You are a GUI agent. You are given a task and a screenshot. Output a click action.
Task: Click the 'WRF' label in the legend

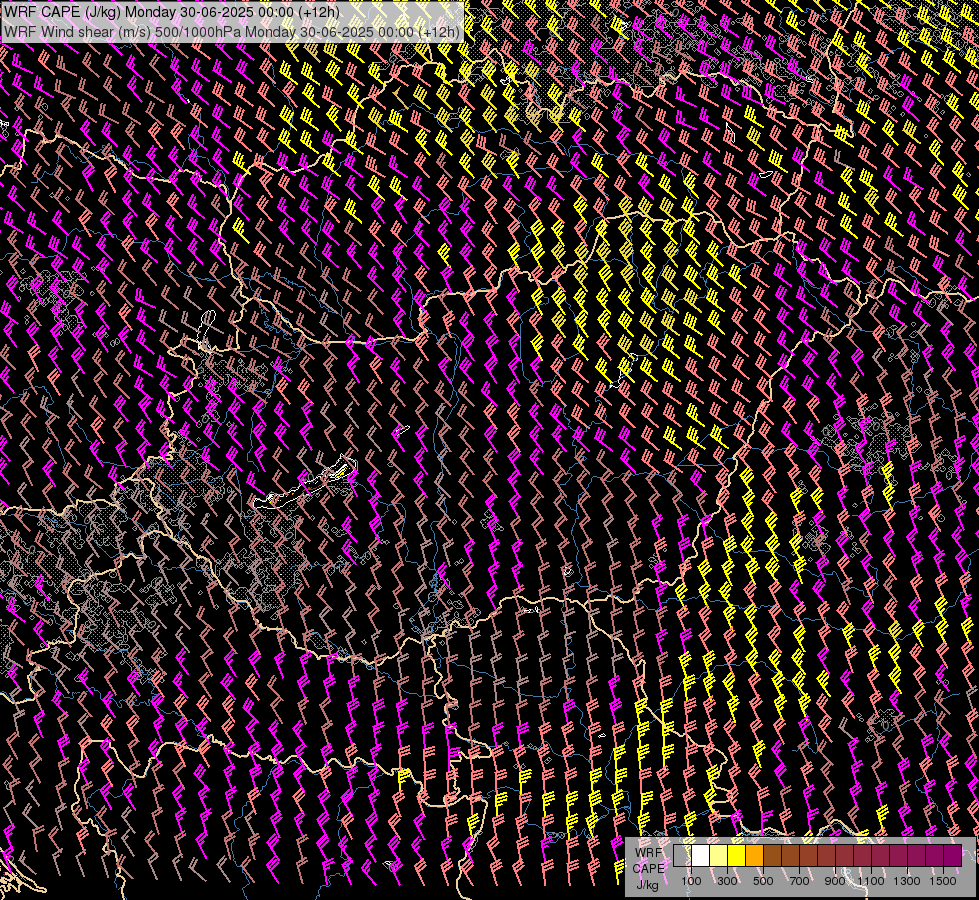coord(648,853)
